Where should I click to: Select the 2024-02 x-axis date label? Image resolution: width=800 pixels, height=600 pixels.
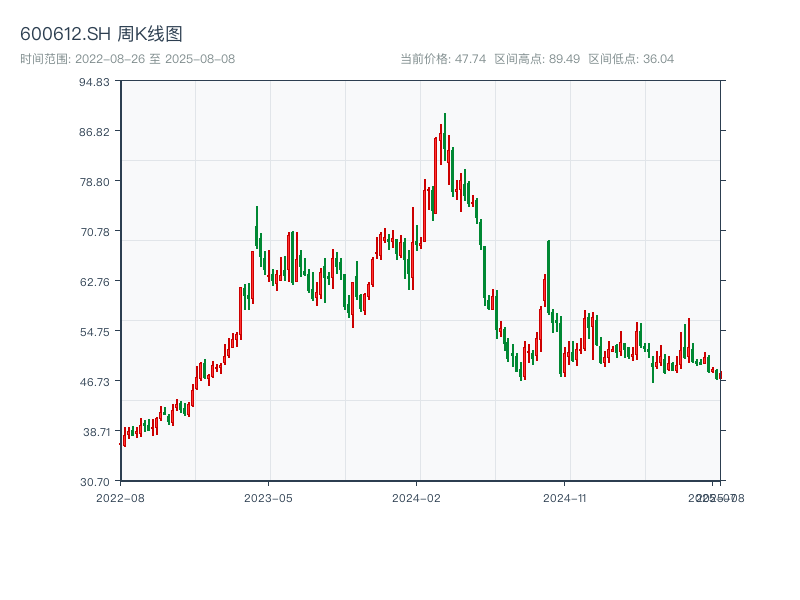pyautogui.click(x=417, y=497)
